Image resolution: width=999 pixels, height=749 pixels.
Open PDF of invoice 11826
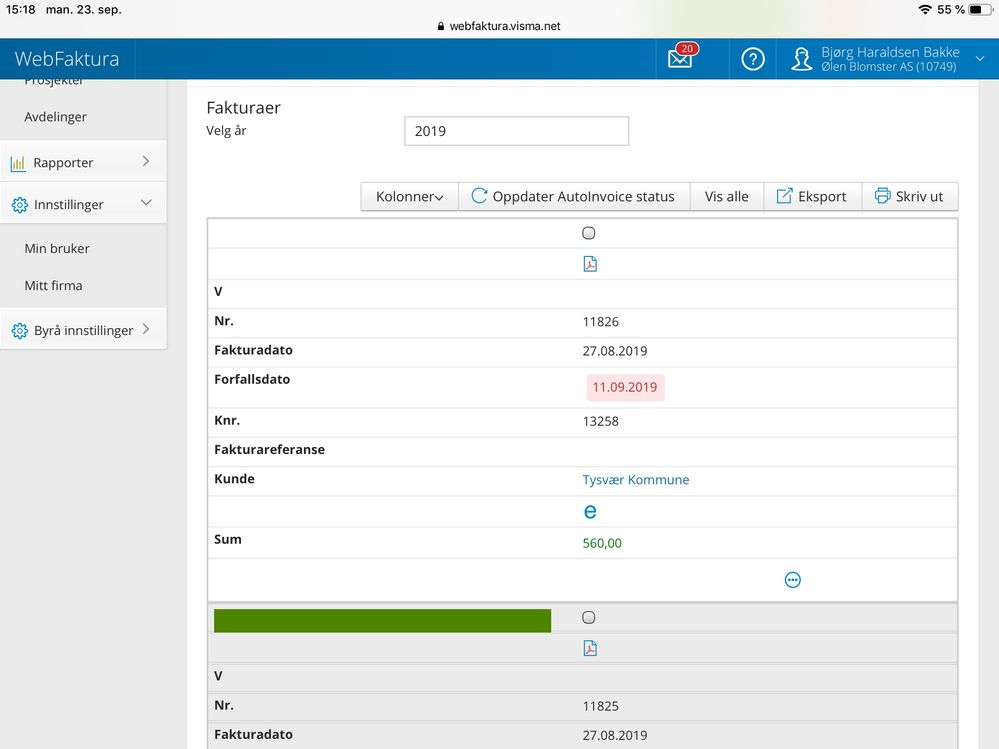click(590, 264)
